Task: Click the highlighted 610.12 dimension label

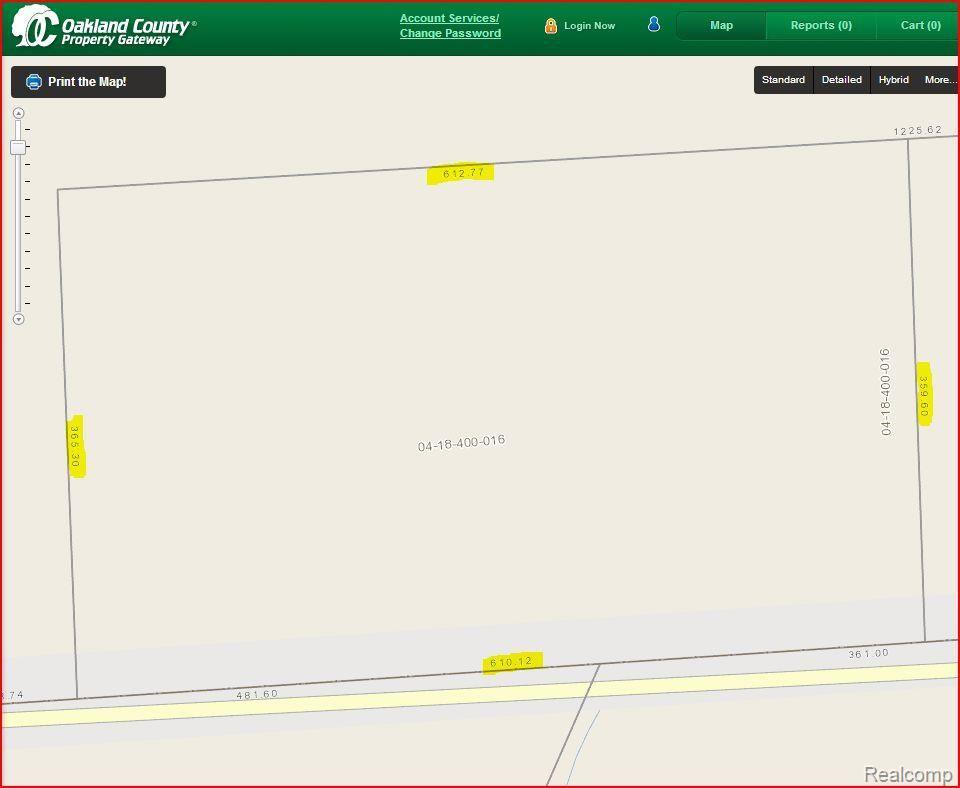Action: coord(511,662)
